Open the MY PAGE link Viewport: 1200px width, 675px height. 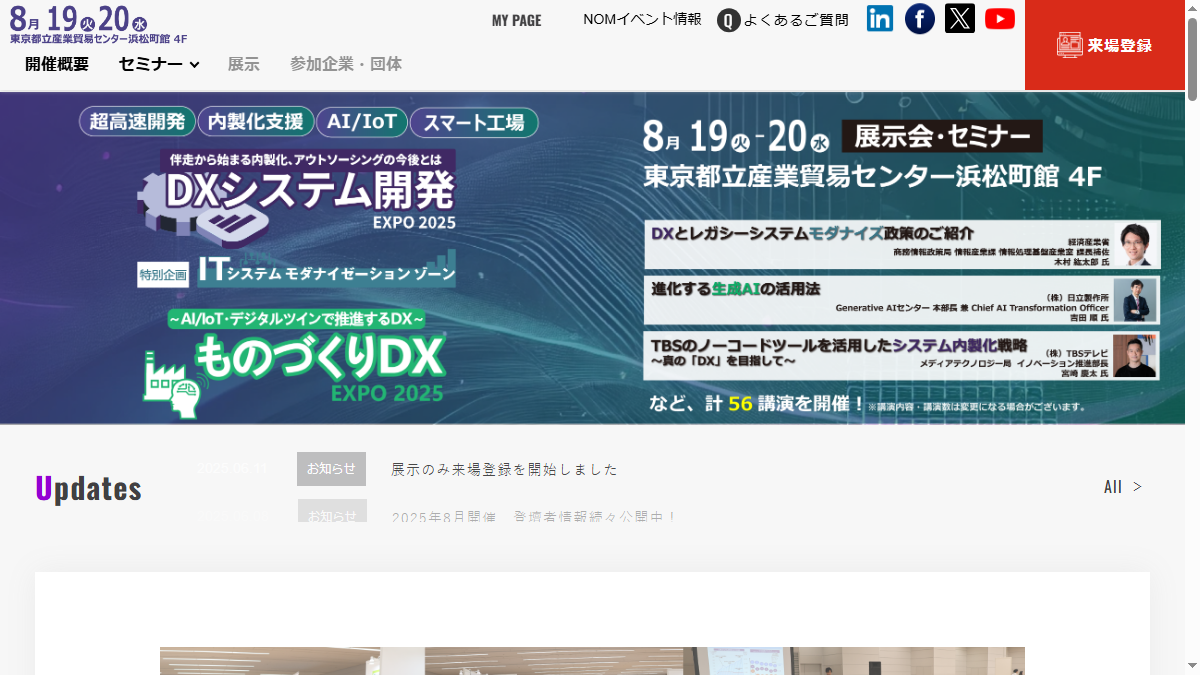(x=517, y=20)
